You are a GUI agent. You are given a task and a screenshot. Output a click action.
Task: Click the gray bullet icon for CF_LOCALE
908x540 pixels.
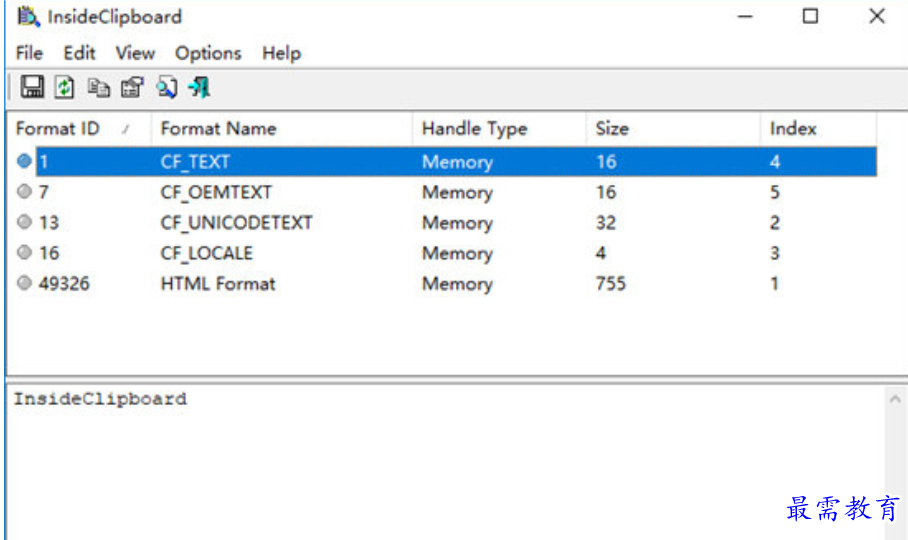point(24,252)
